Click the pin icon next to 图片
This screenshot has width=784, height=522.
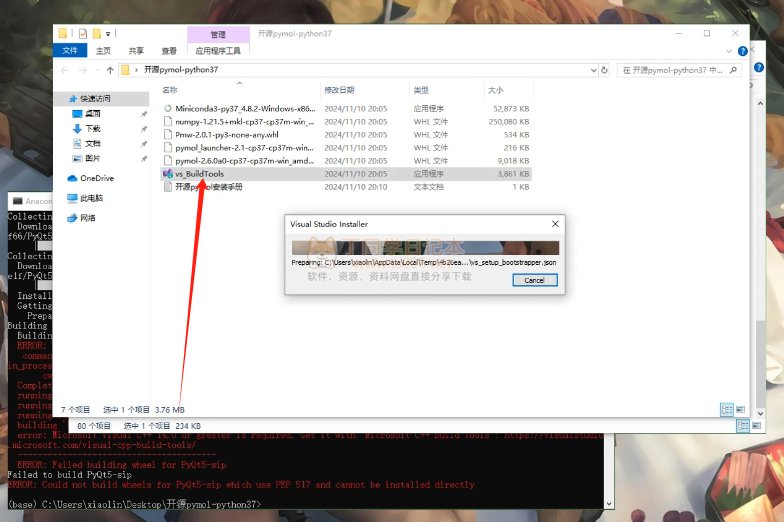(144, 159)
